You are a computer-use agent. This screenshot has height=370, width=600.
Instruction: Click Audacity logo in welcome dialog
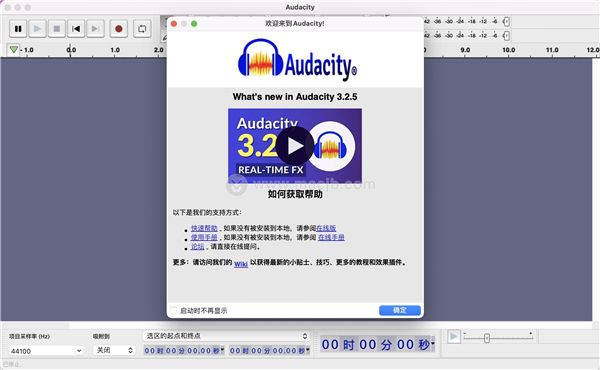click(298, 60)
